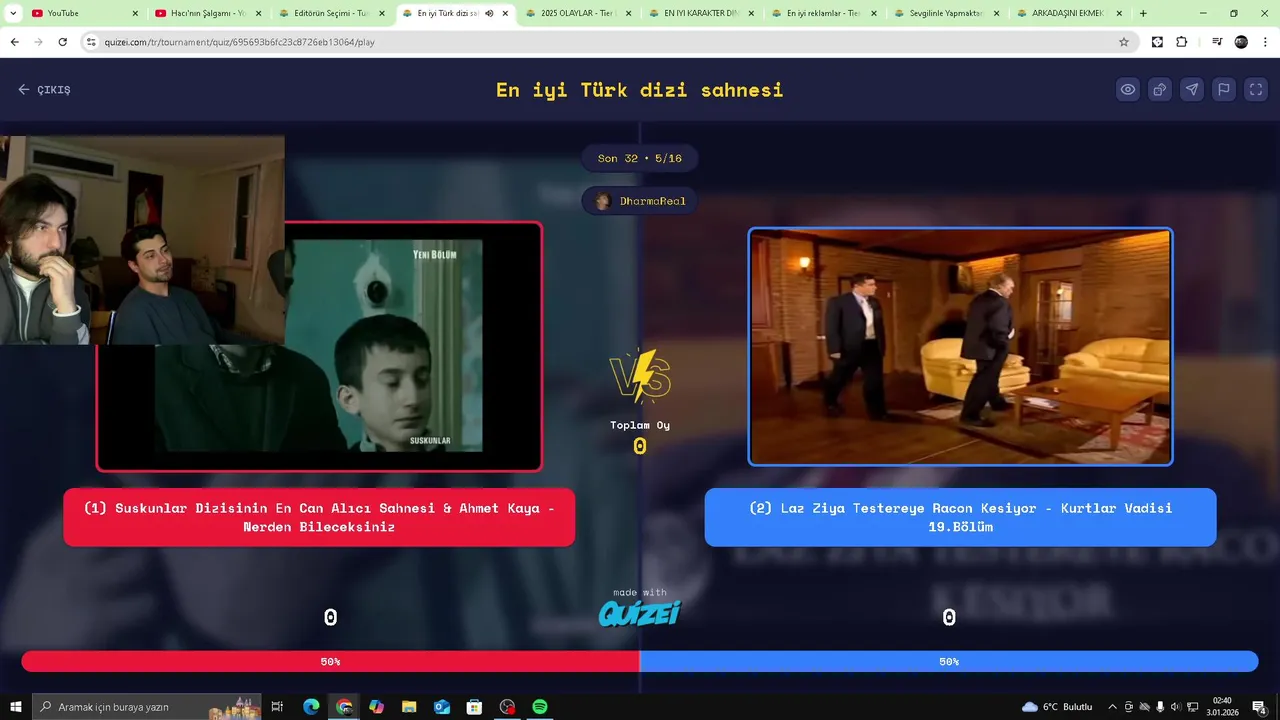Click the blue 50% vote bar

[x=949, y=661]
